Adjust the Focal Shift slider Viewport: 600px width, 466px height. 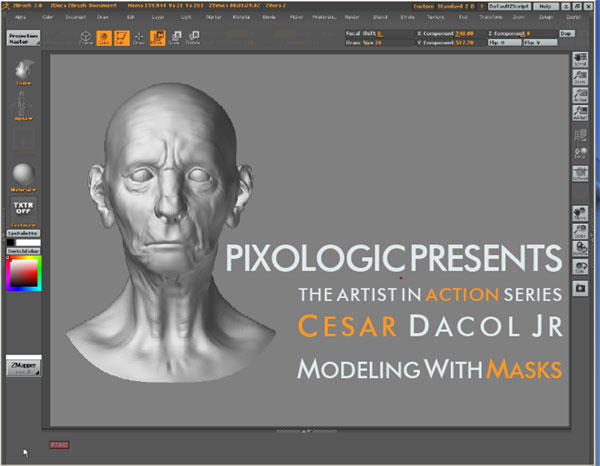click(x=379, y=34)
